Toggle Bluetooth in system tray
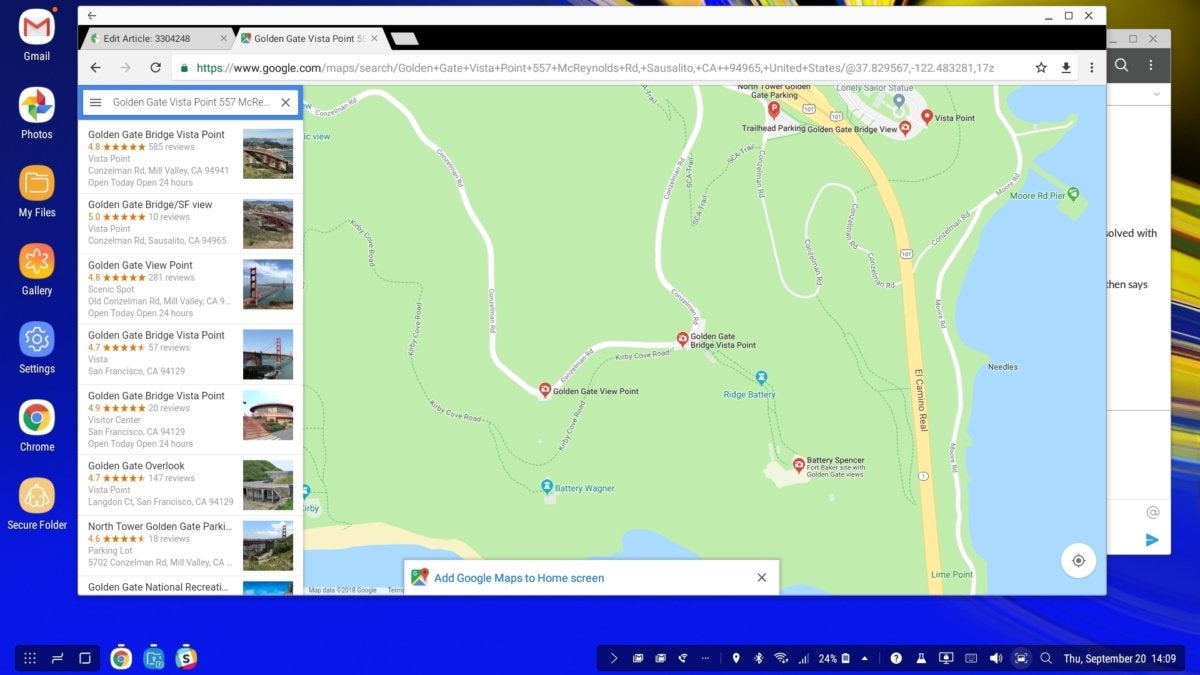Image resolution: width=1200 pixels, height=675 pixels. tap(758, 658)
